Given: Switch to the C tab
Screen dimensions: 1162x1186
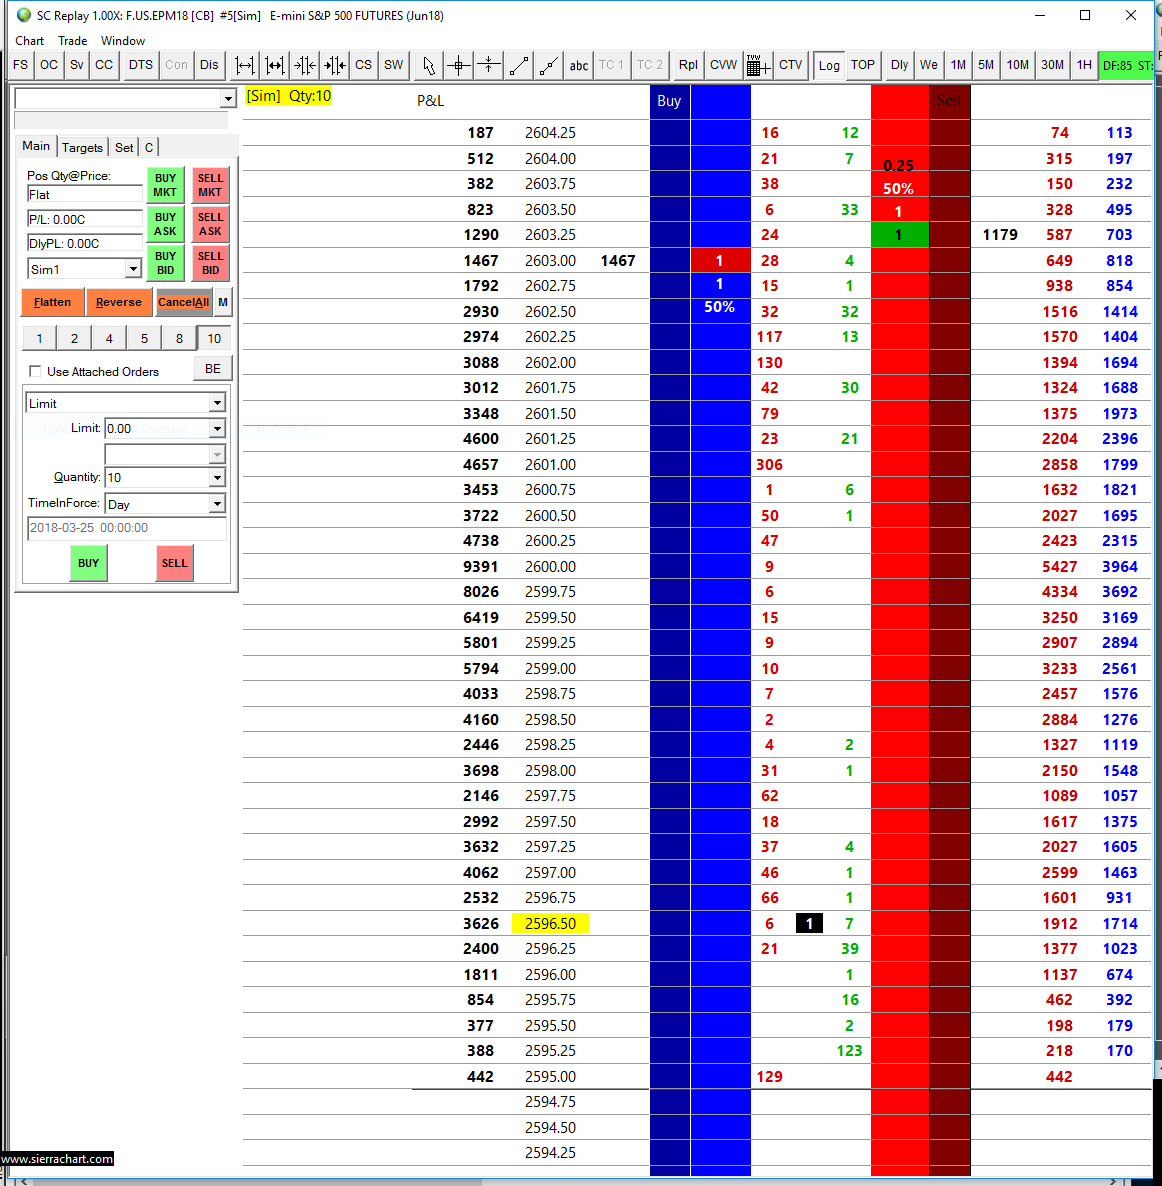Looking at the screenshot, I should click(149, 147).
